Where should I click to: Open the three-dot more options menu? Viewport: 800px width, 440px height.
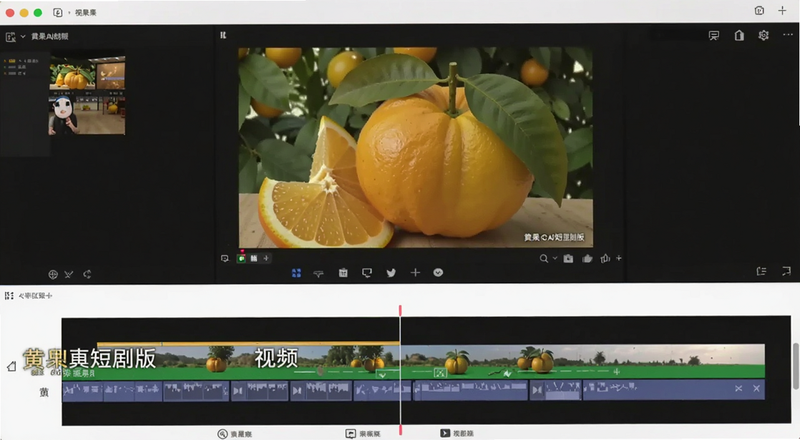coord(787,35)
